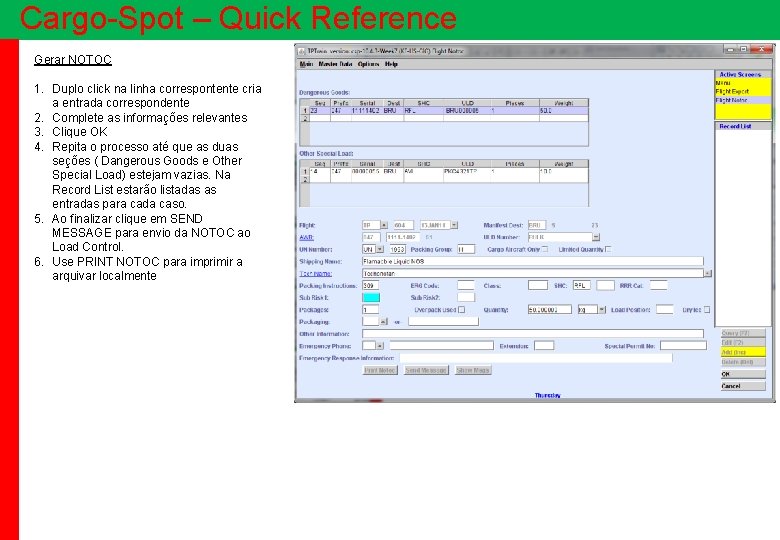
Task: Open the Quantity unit kg dropdown
Action: (601, 310)
